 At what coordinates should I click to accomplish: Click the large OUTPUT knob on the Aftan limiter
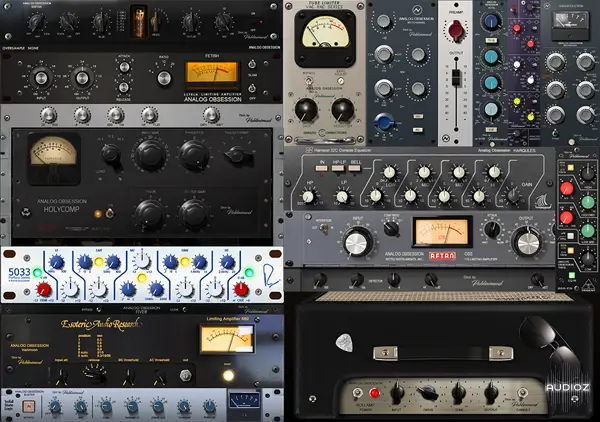528,243
